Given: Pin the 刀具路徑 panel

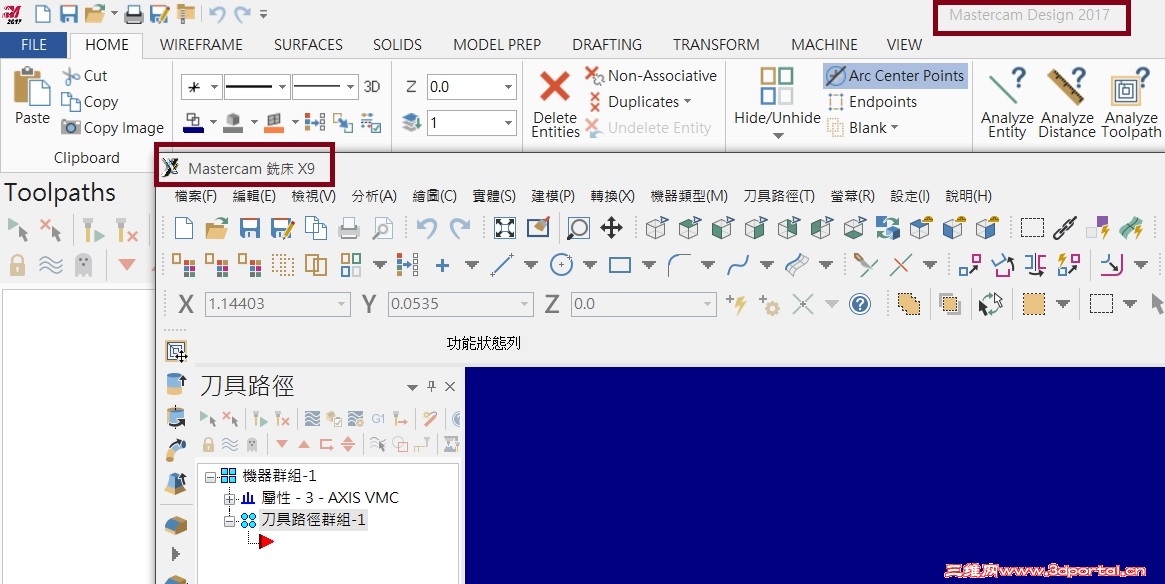Looking at the screenshot, I should (432, 386).
